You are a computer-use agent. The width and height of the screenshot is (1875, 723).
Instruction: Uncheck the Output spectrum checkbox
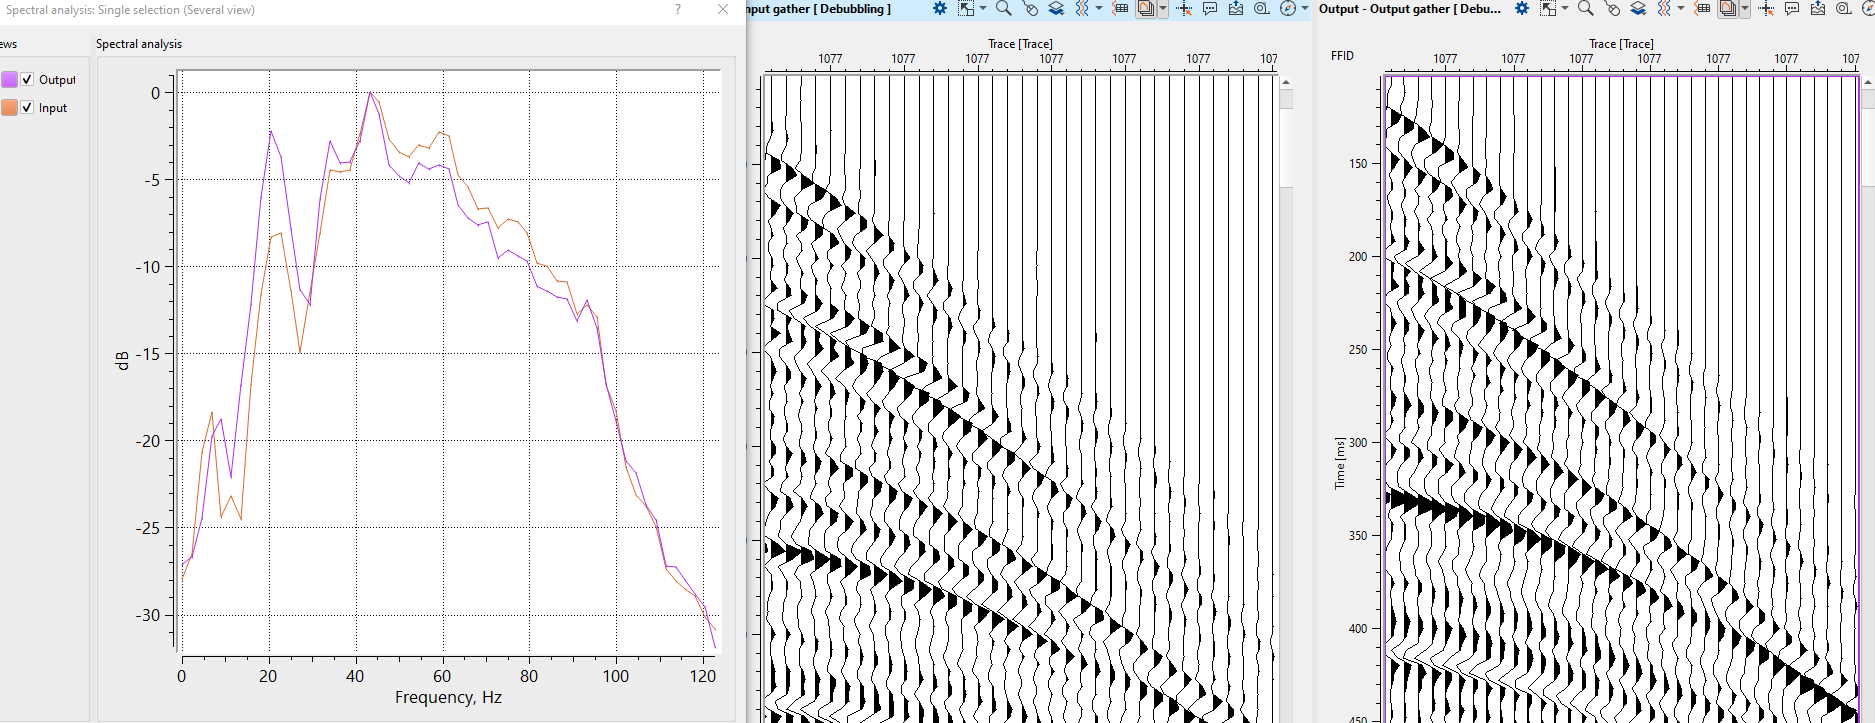[x=27, y=80]
